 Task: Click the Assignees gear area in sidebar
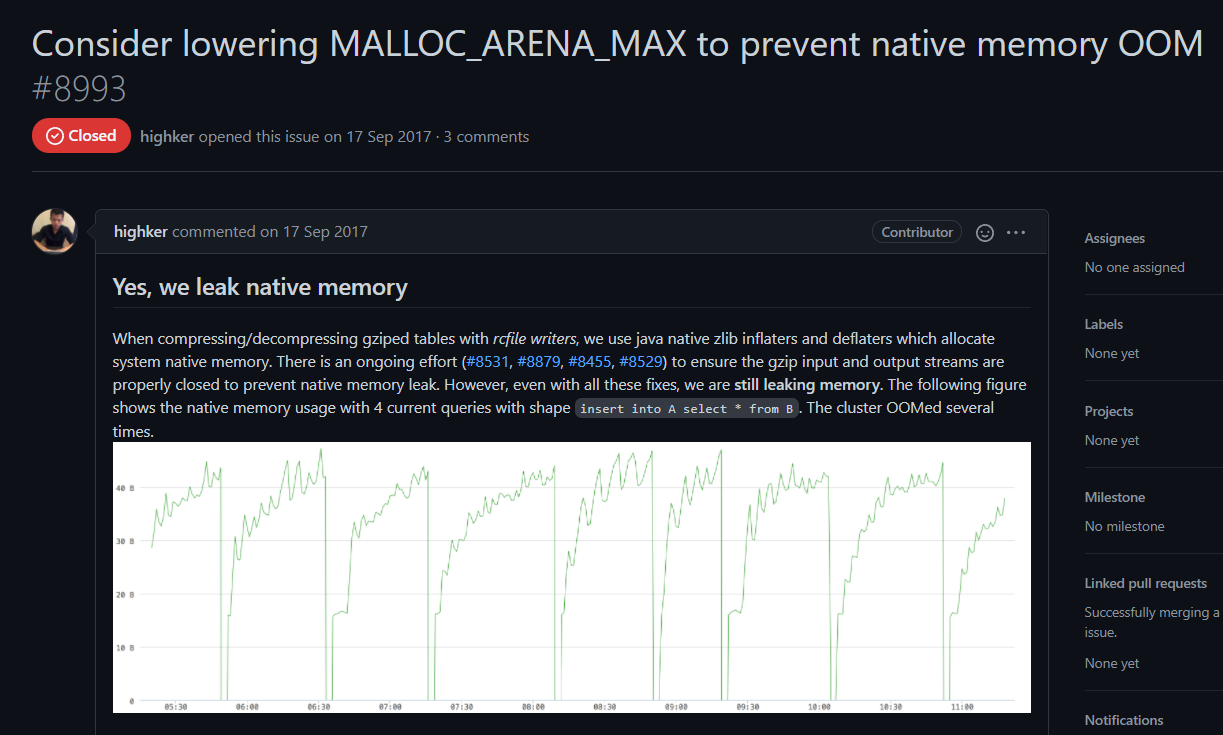[1113, 238]
